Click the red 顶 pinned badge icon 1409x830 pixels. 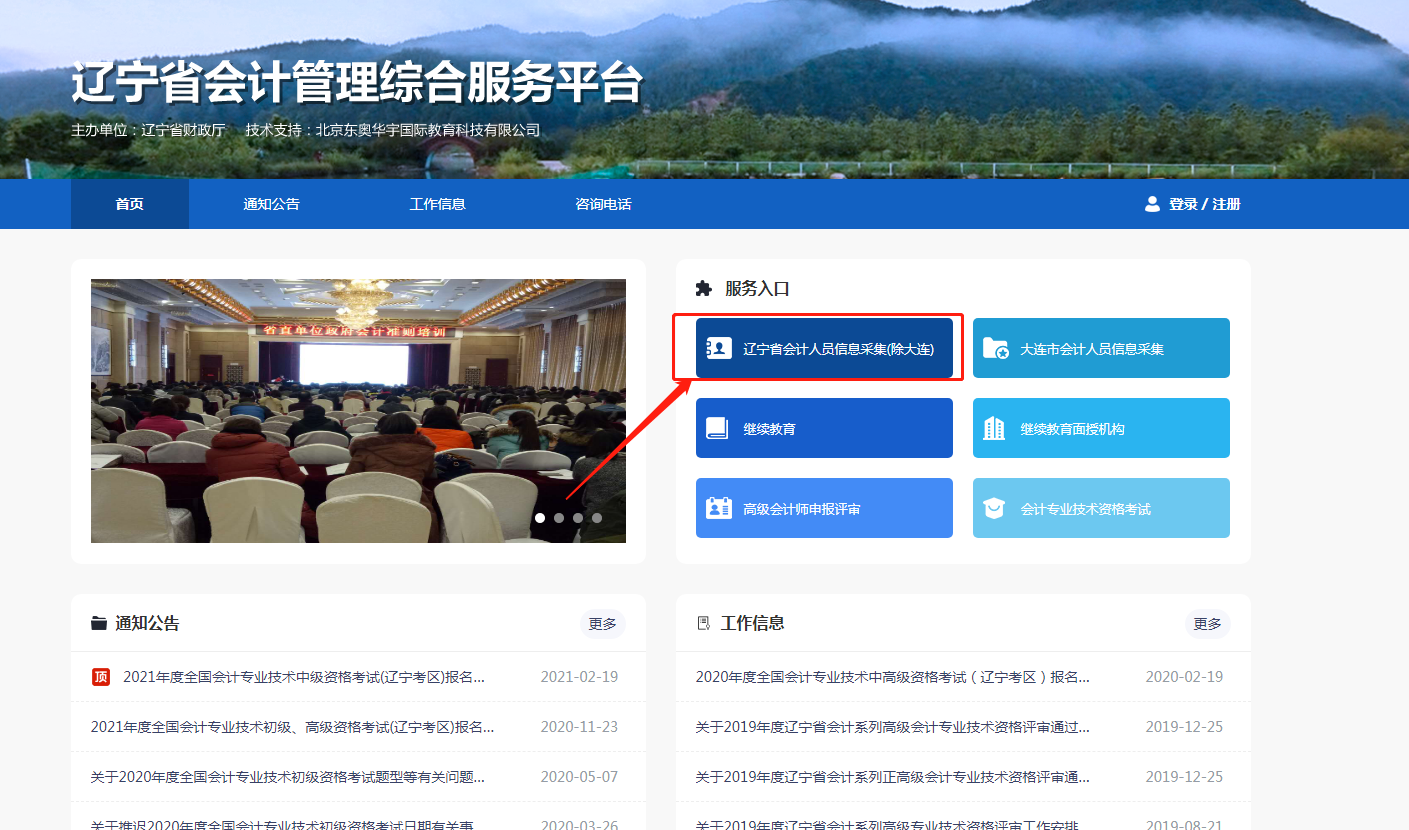[x=100, y=677]
